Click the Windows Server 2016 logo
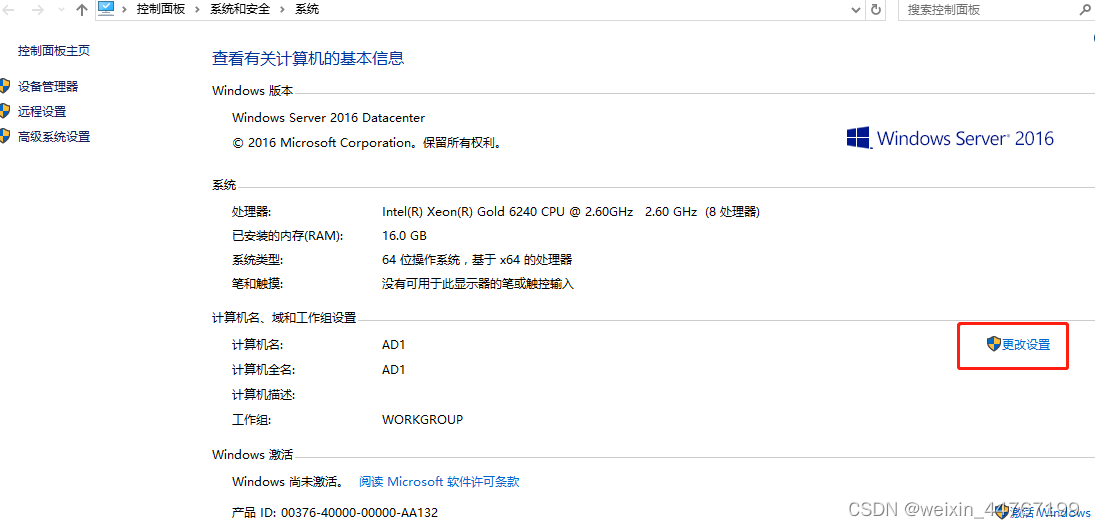Viewport: 1095px width, 528px height. [x=950, y=138]
